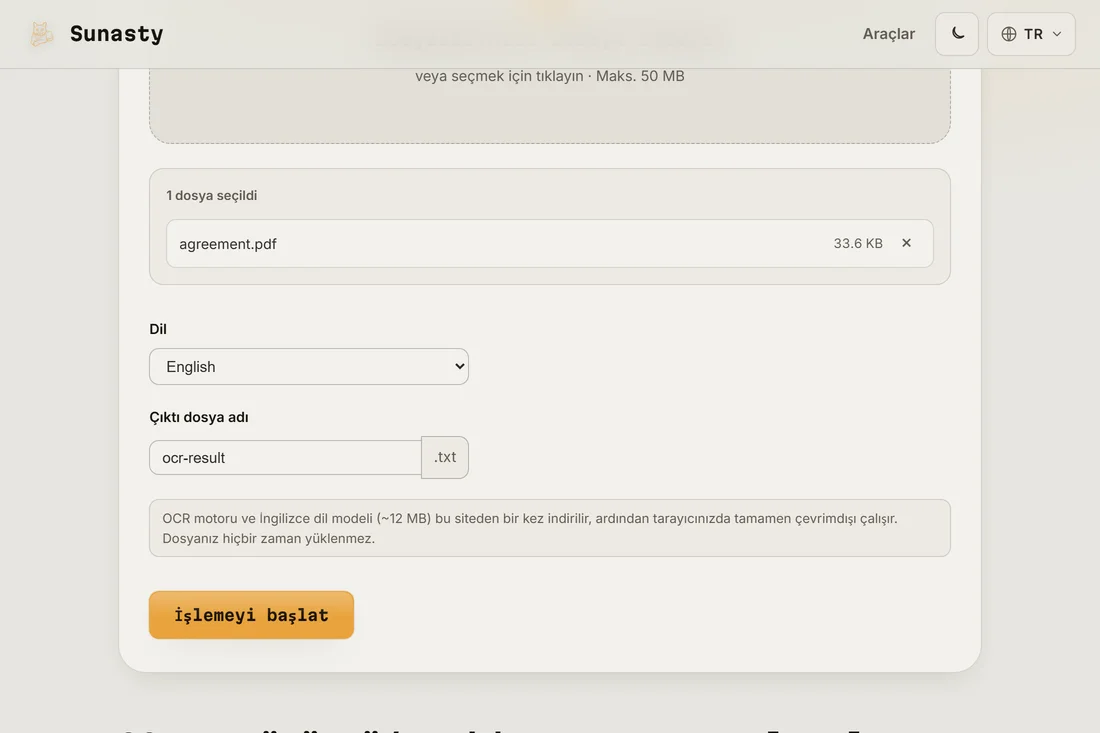Click the Çıktı dosya adı label
This screenshot has height=733, width=1100.
point(199,417)
